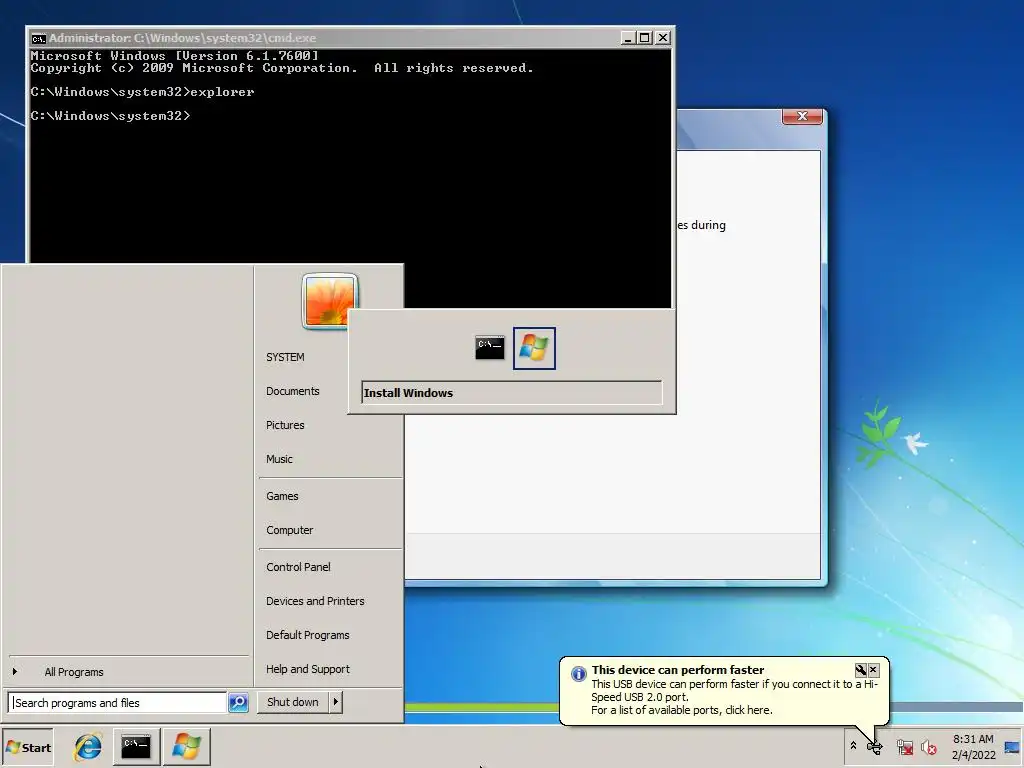Click the muted volume tray icon
The image size is (1024, 768).
(x=929, y=747)
